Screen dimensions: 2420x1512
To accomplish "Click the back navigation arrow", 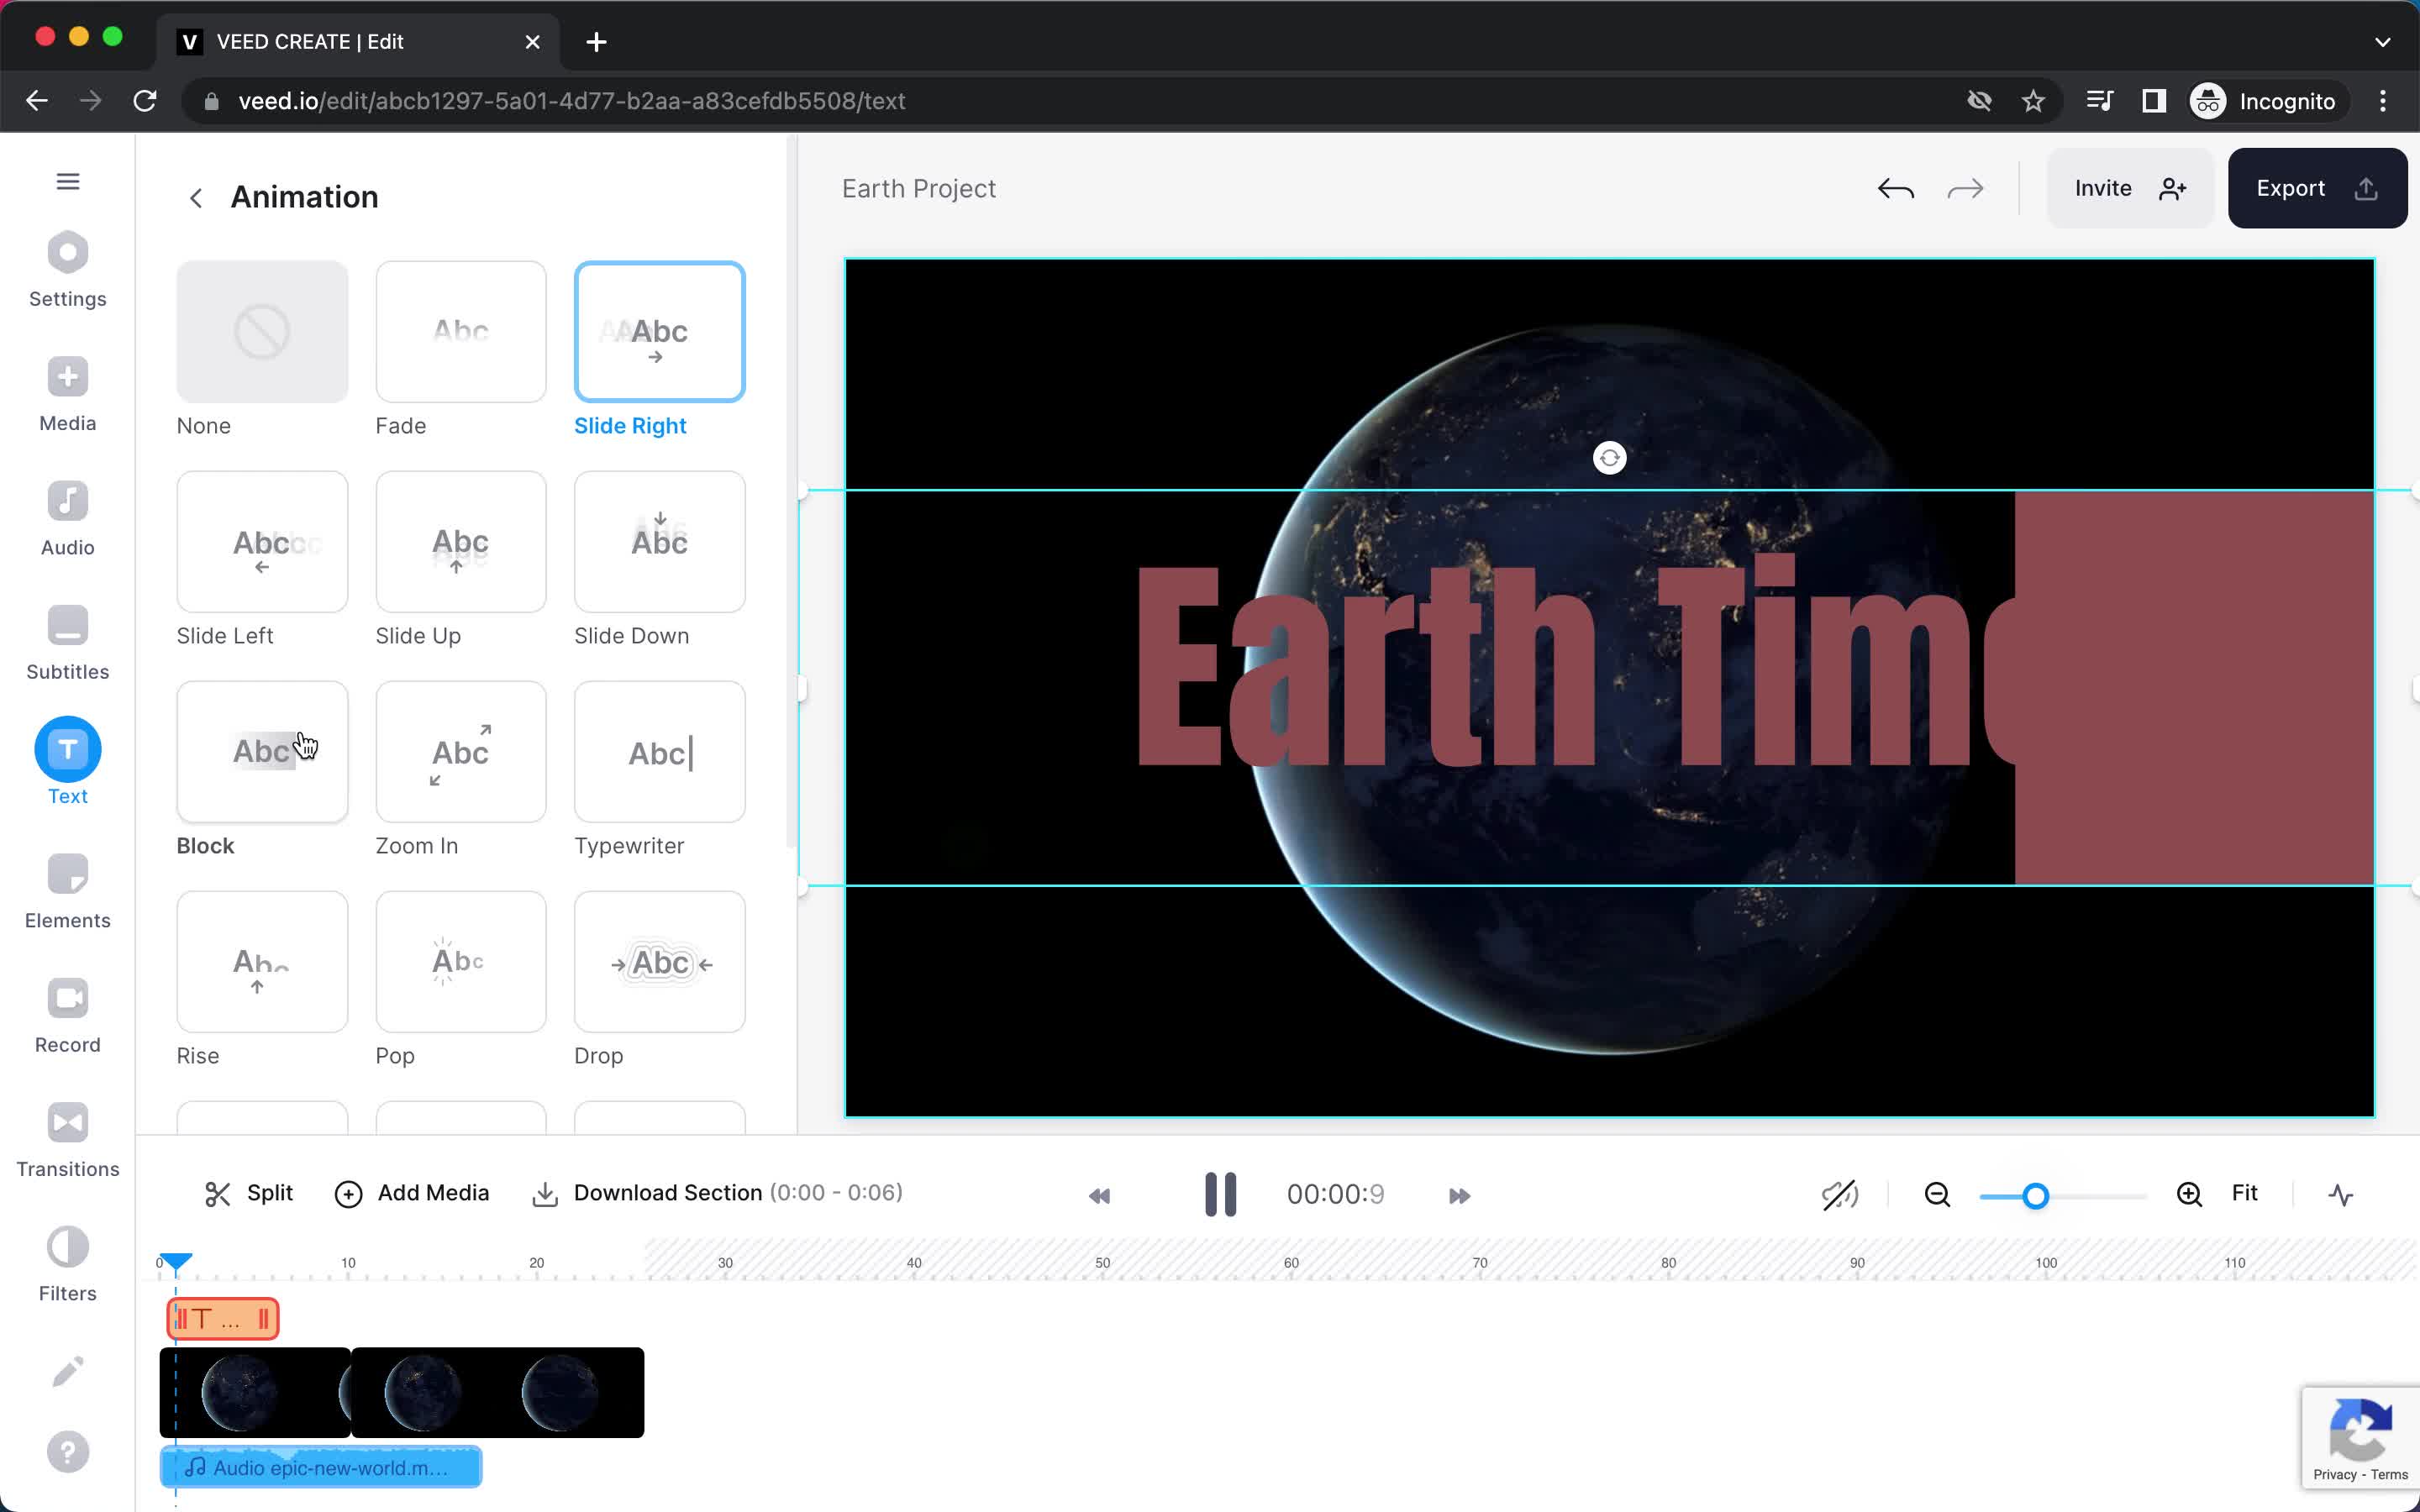I will tap(195, 195).
